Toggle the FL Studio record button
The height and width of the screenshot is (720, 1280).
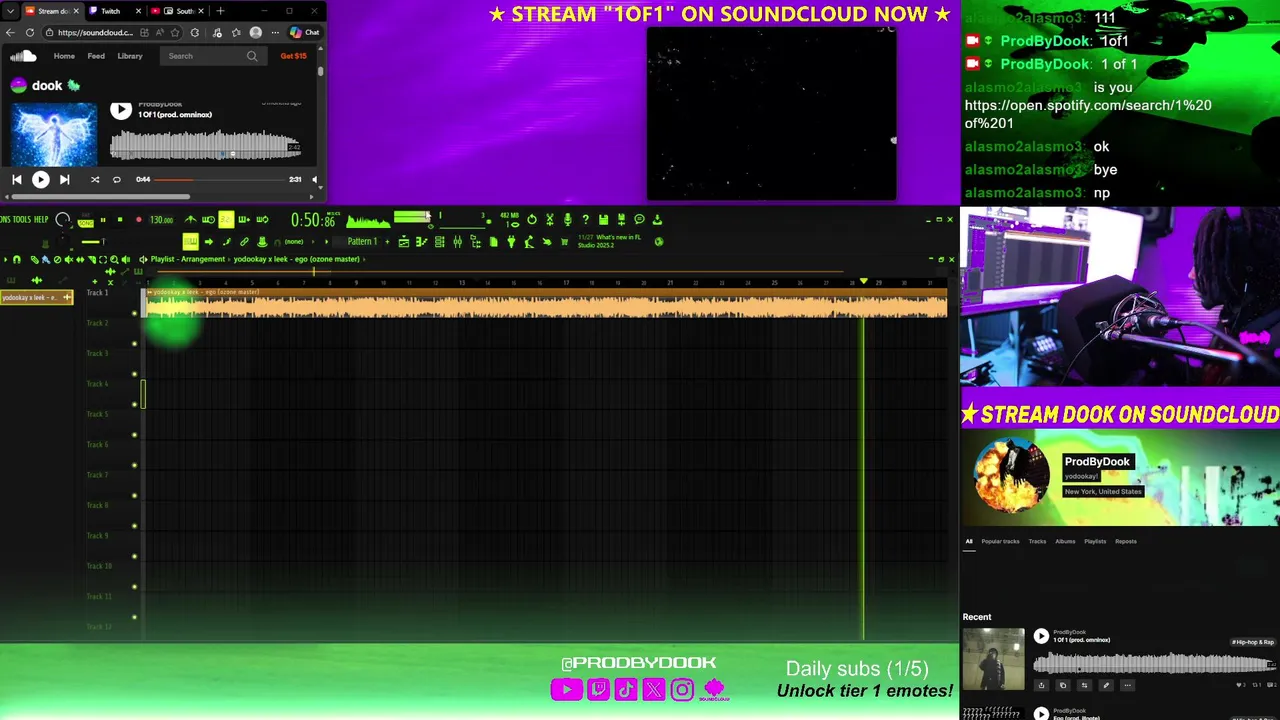coord(139,219)
